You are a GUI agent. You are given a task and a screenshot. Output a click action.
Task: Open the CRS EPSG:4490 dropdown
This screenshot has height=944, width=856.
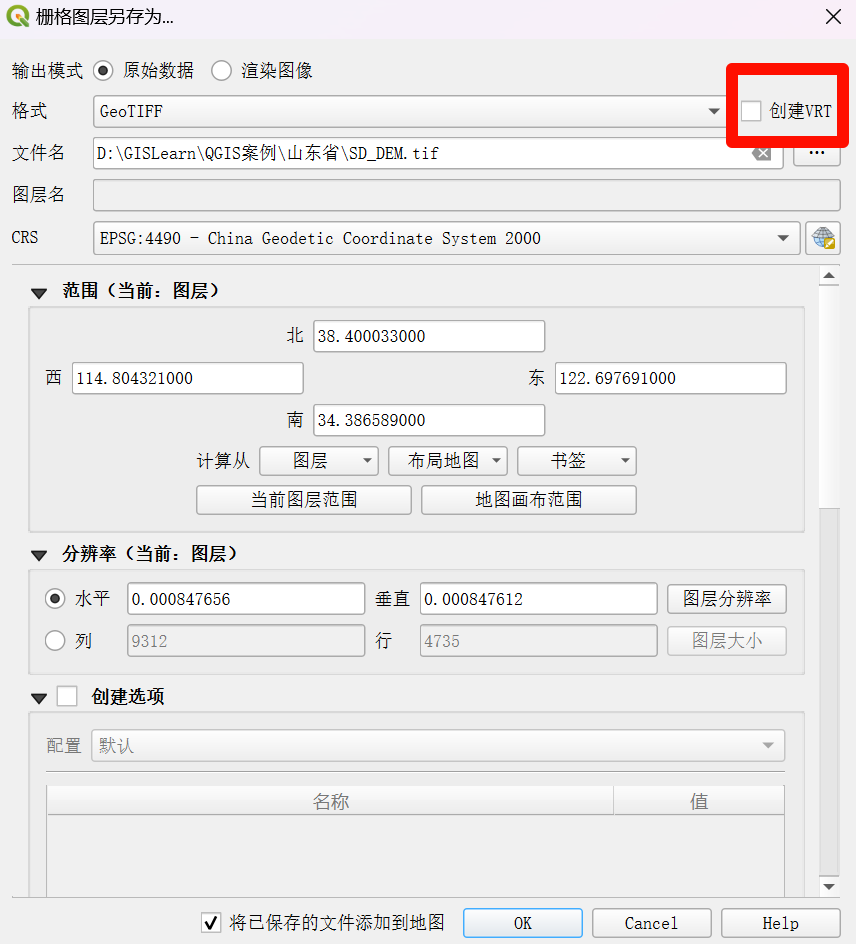point(447,238)
